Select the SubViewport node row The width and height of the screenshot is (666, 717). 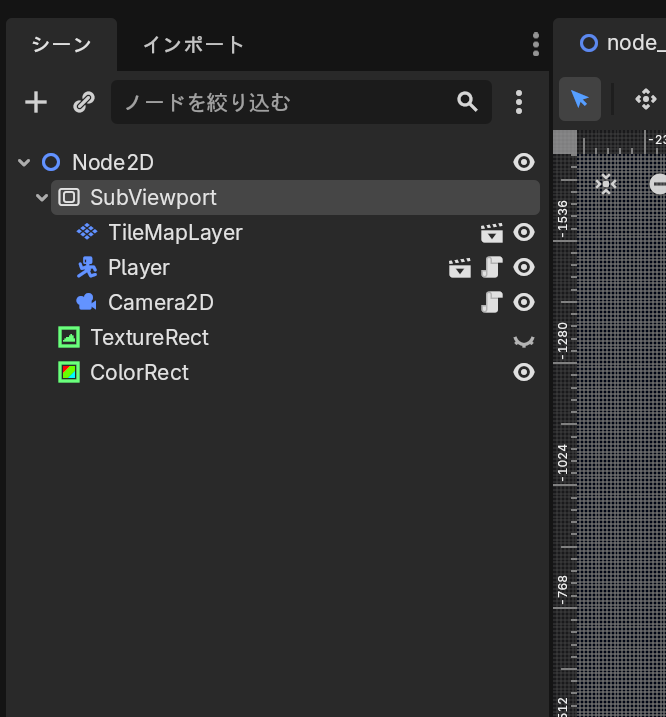click(x=295, y=198)
